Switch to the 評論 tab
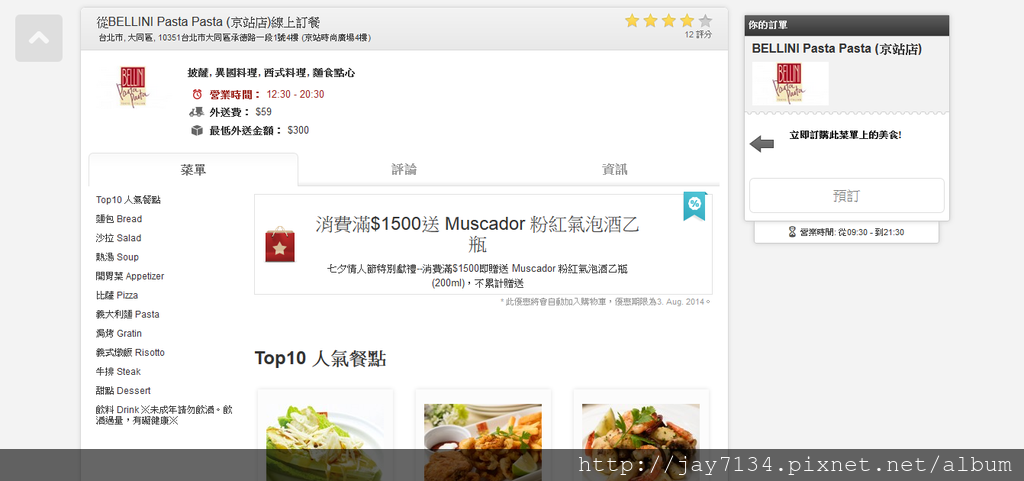Viewport: 1024px width, 481px height. point(404,170)
